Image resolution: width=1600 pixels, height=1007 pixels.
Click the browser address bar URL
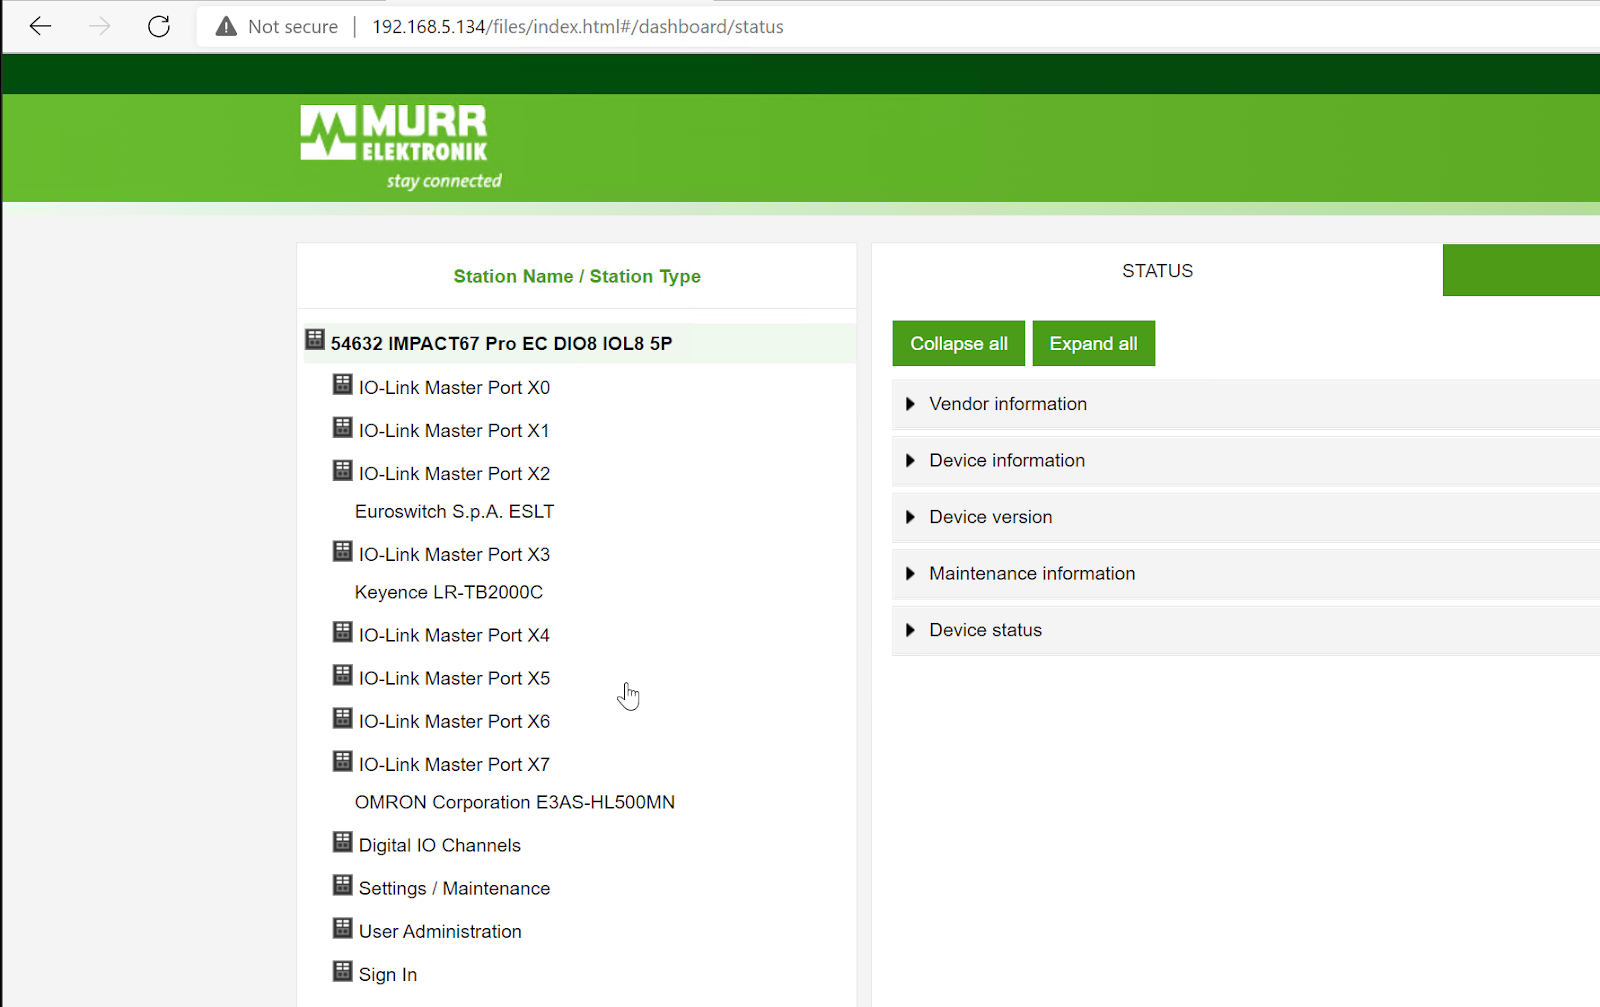click(578, 27)
